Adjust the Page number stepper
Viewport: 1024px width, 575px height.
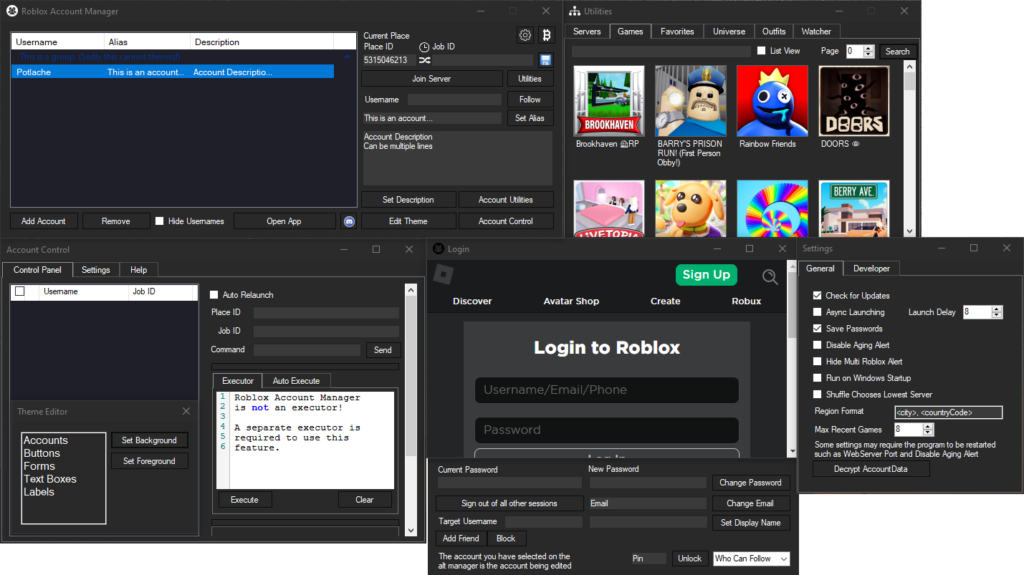[x=869, y=51]
